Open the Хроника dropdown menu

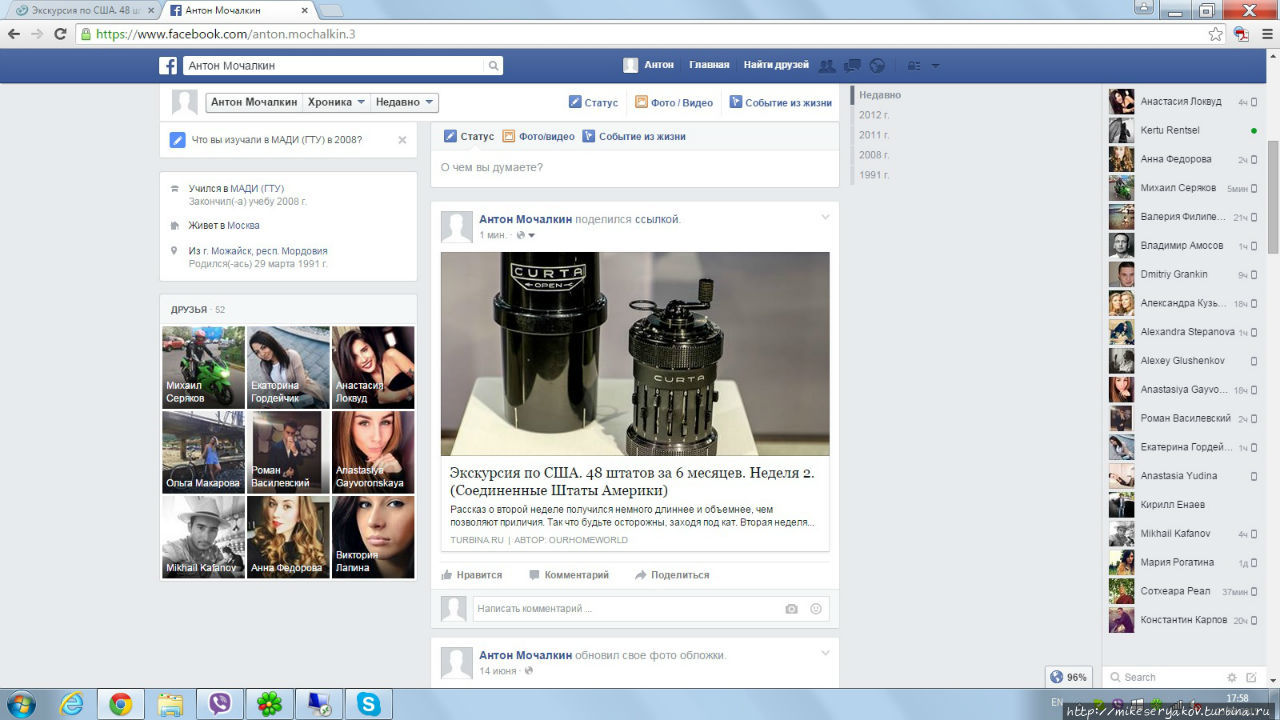click(x=335, y=102)
